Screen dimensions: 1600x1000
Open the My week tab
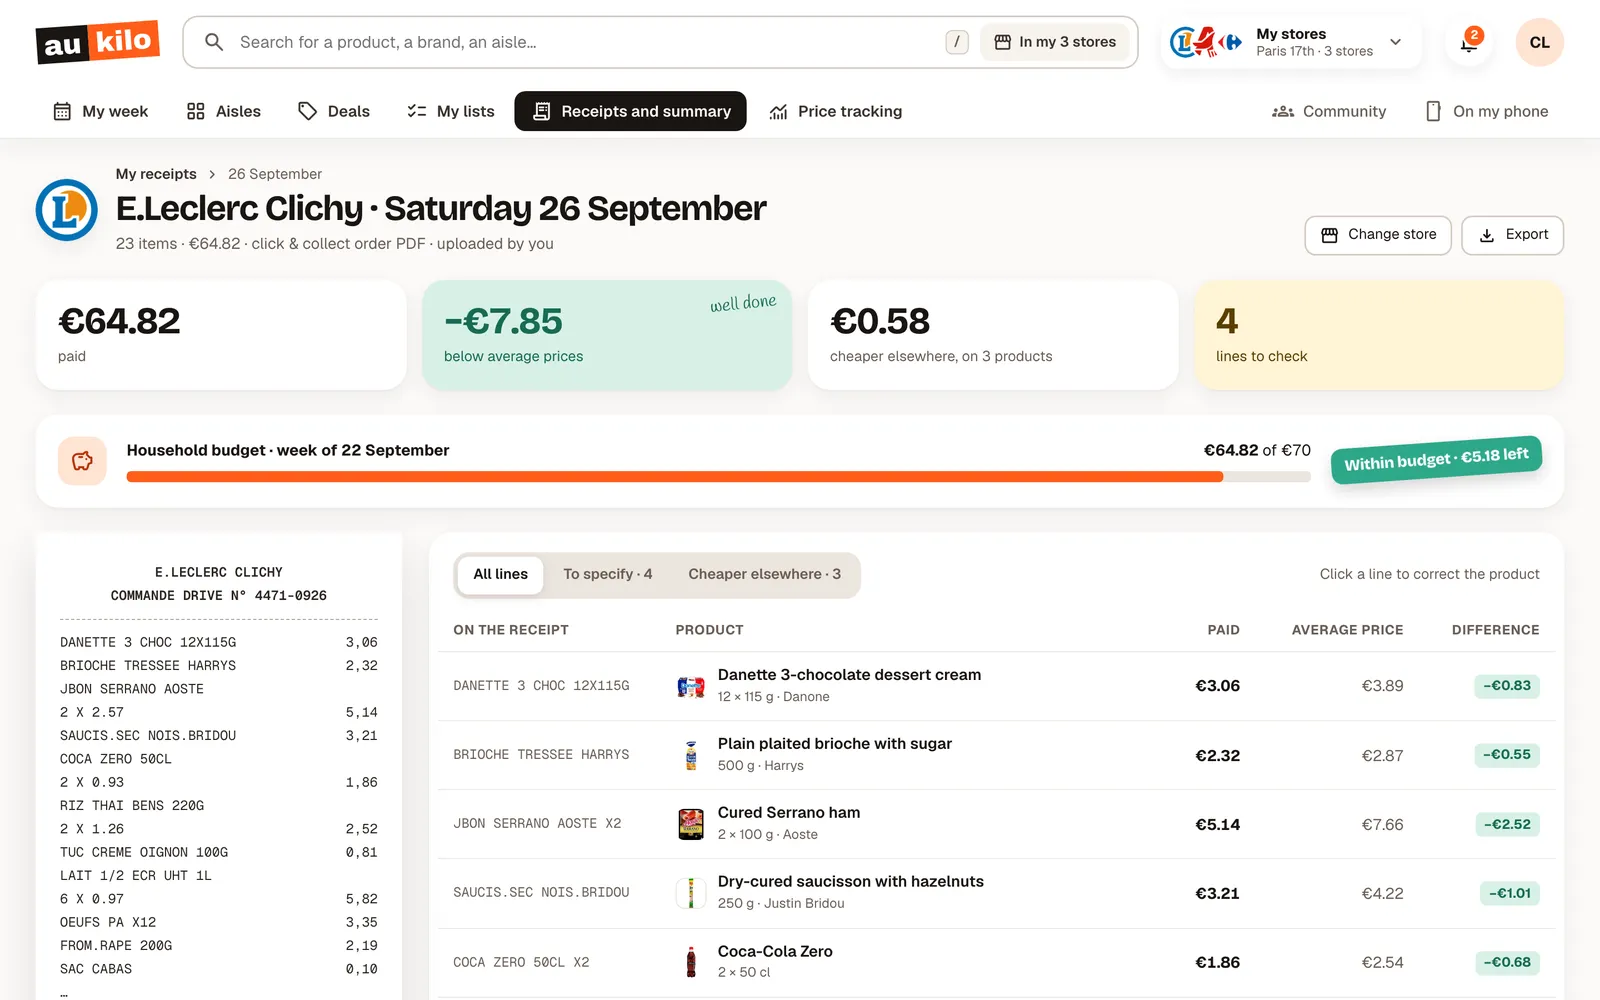[100, 111]
